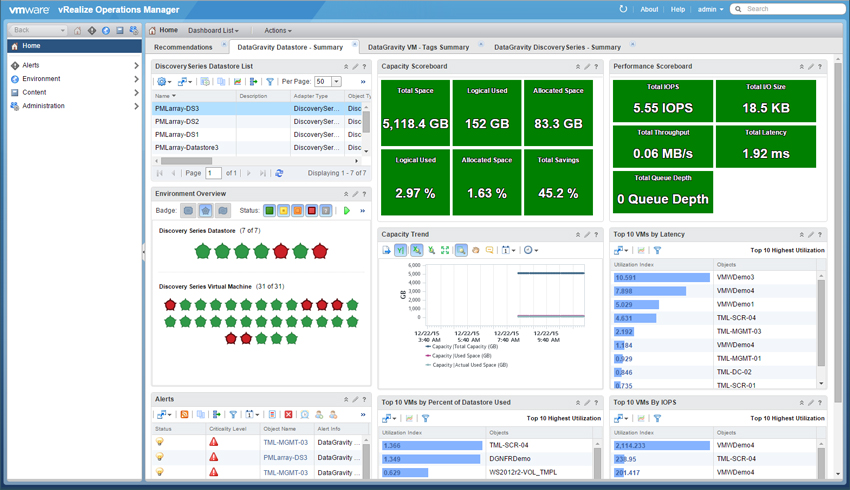This screenshot has height=490, width=850.
Task: Toggle the third Badge button in Environment Overview
Action: 223,210
